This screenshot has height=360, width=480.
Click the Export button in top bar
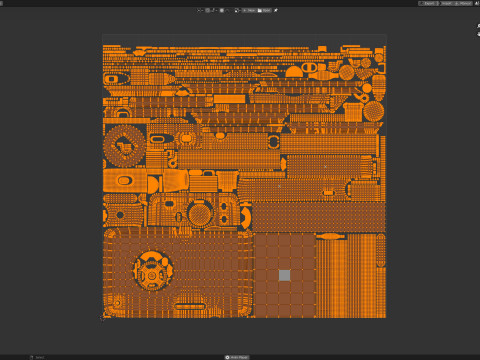pos(429,3)
